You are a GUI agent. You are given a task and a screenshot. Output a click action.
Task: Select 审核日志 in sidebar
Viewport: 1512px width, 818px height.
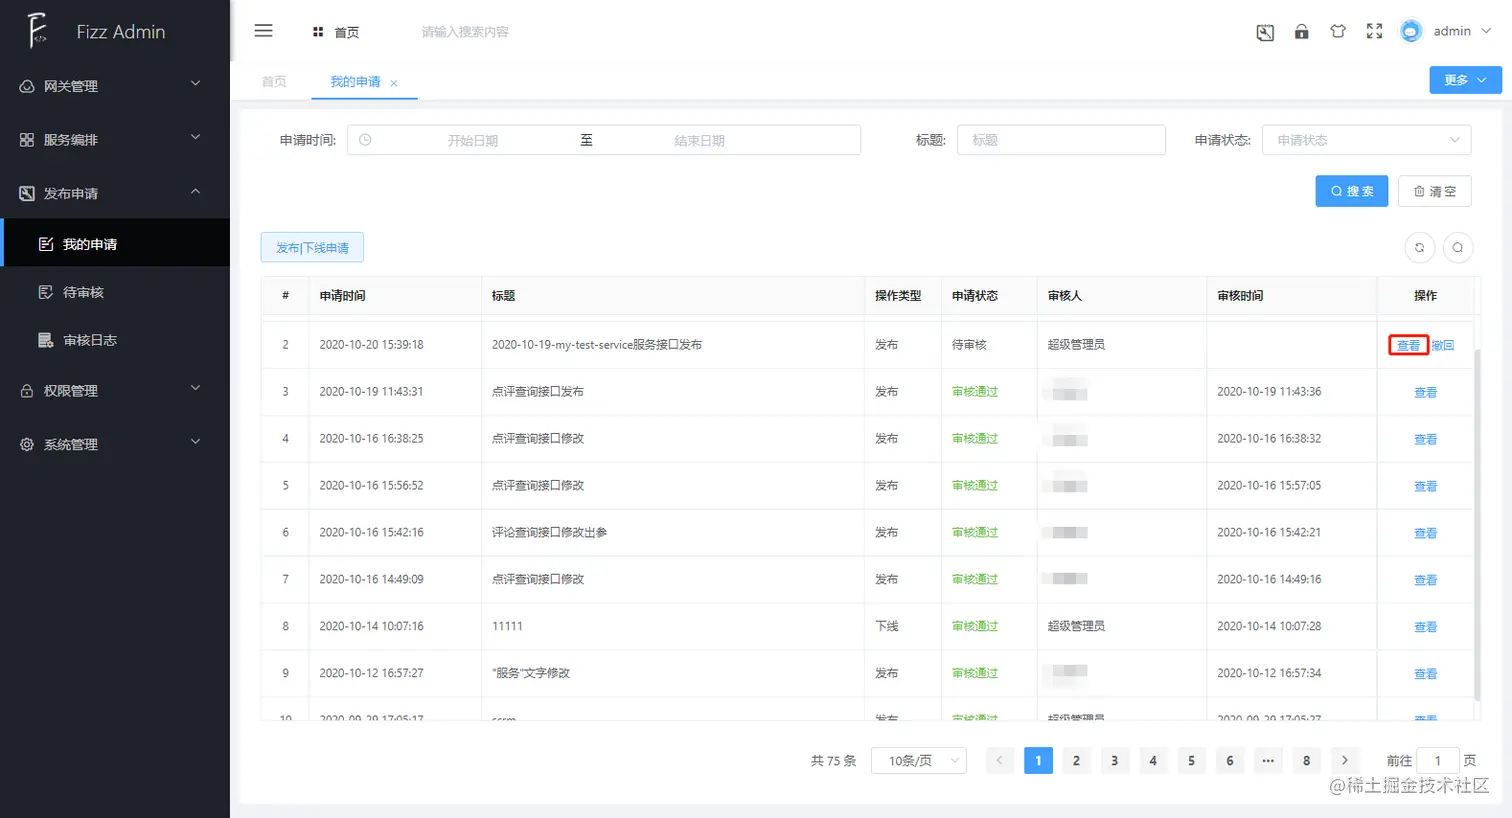115,340
